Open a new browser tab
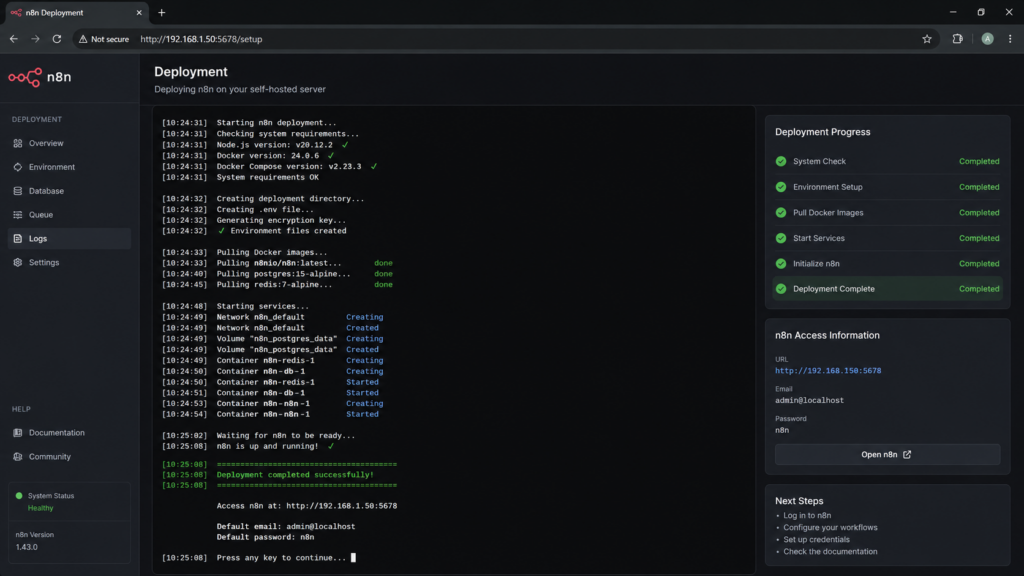 (162, 12)
